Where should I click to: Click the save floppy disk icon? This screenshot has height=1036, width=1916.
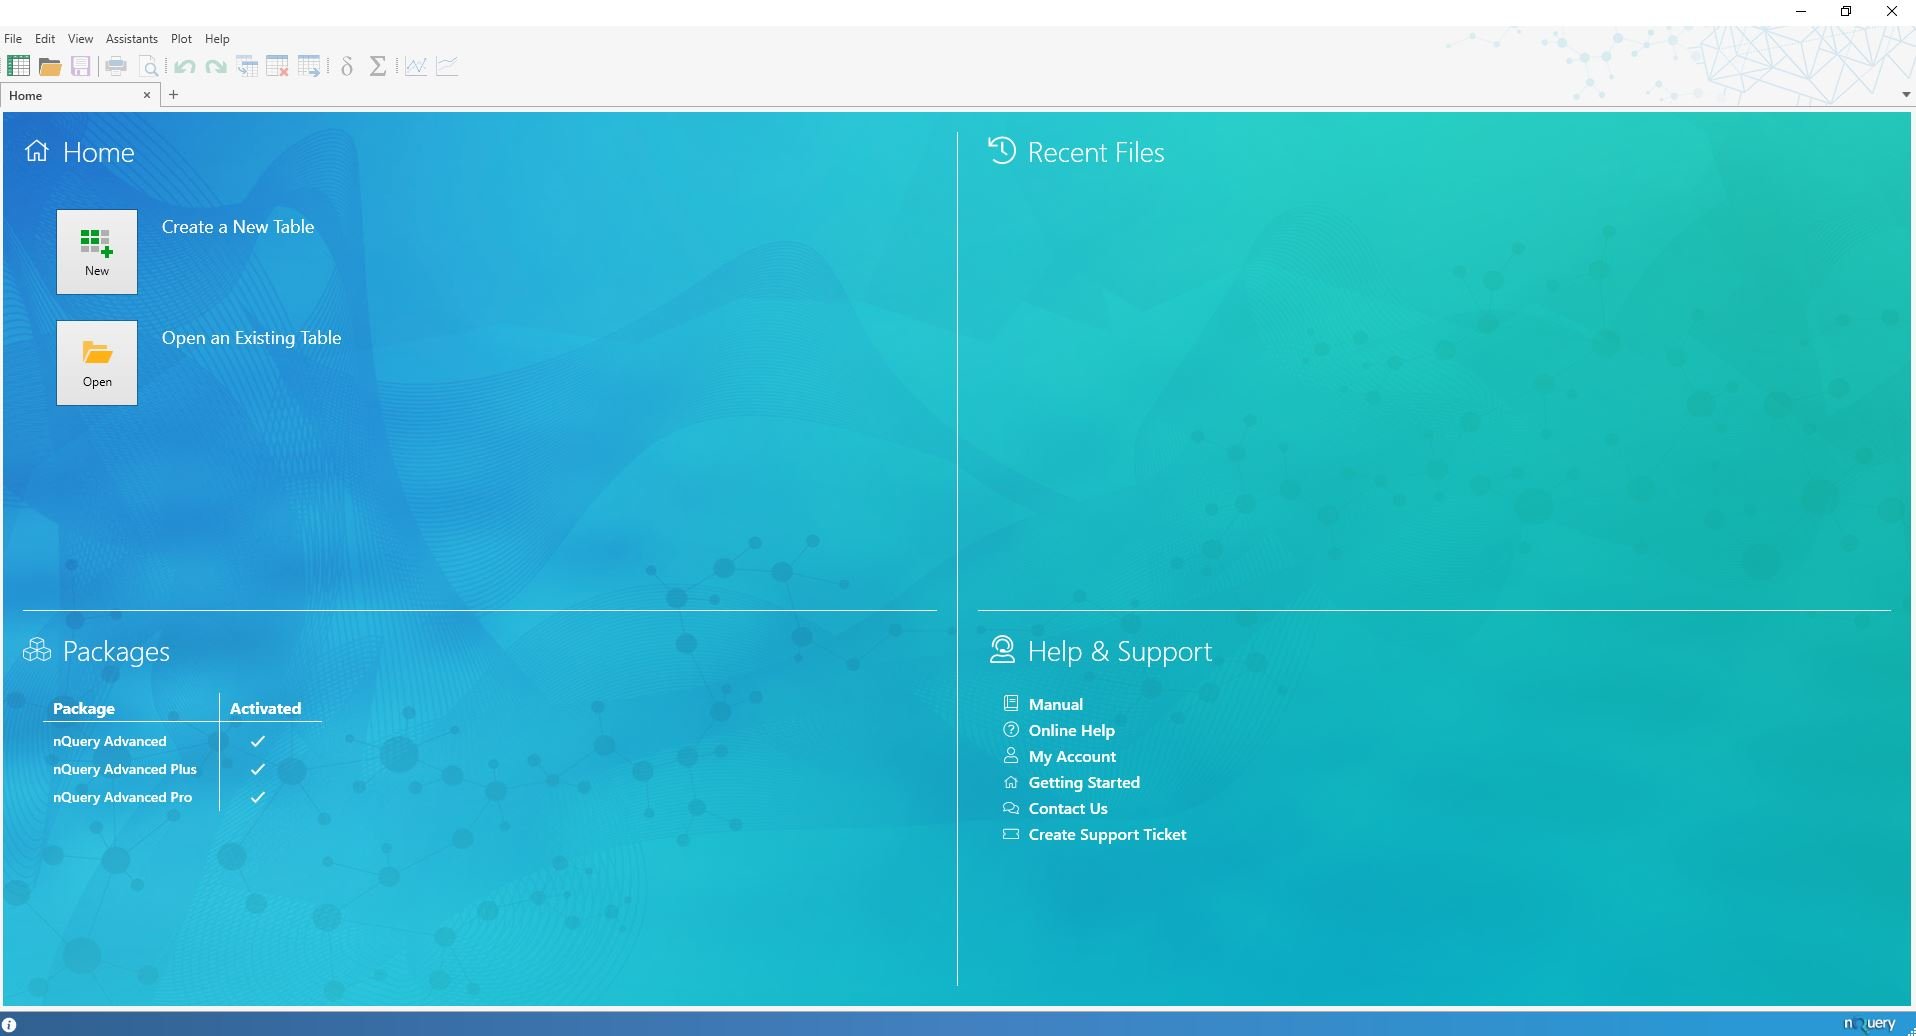(81, 67)
